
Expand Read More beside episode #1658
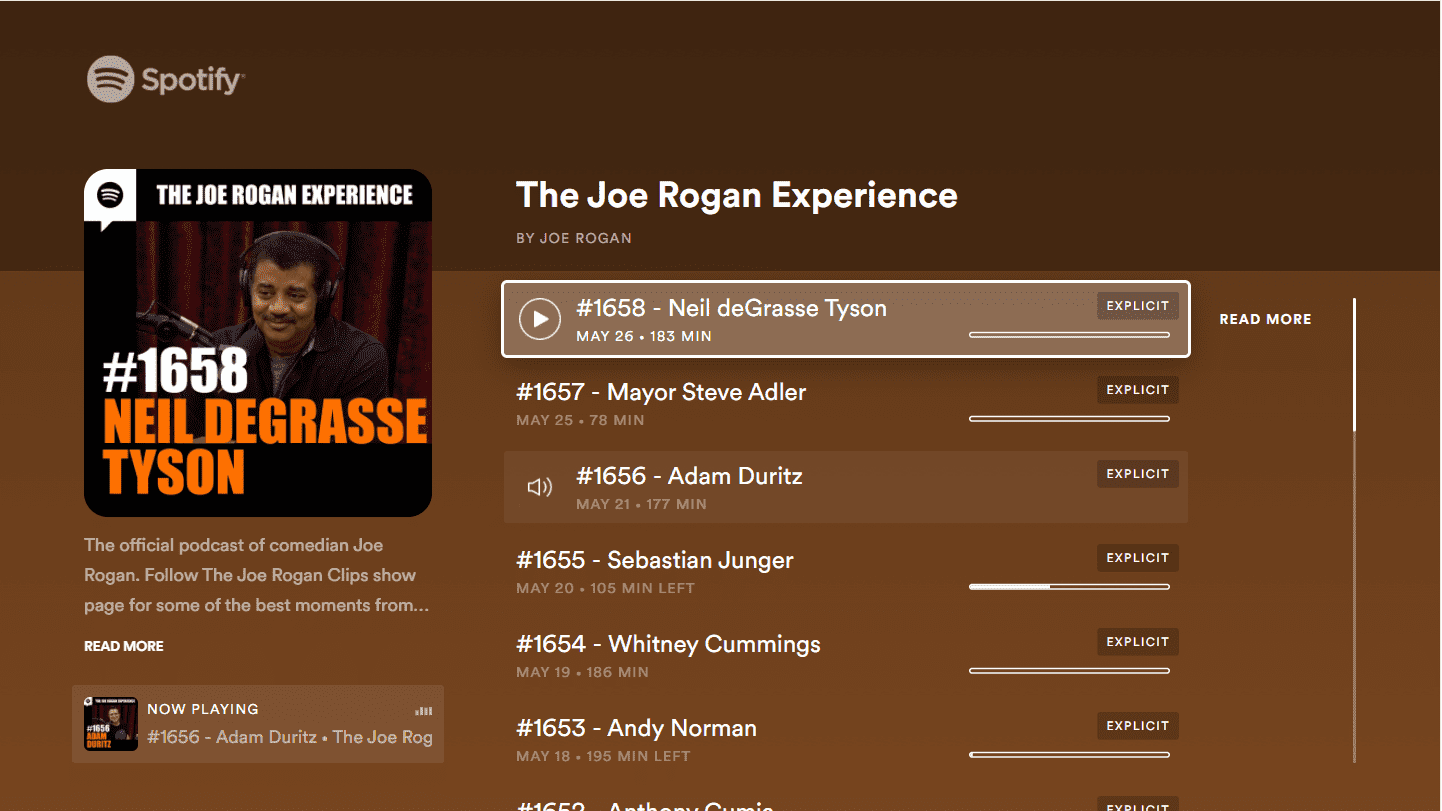[x=1265, y=319]
